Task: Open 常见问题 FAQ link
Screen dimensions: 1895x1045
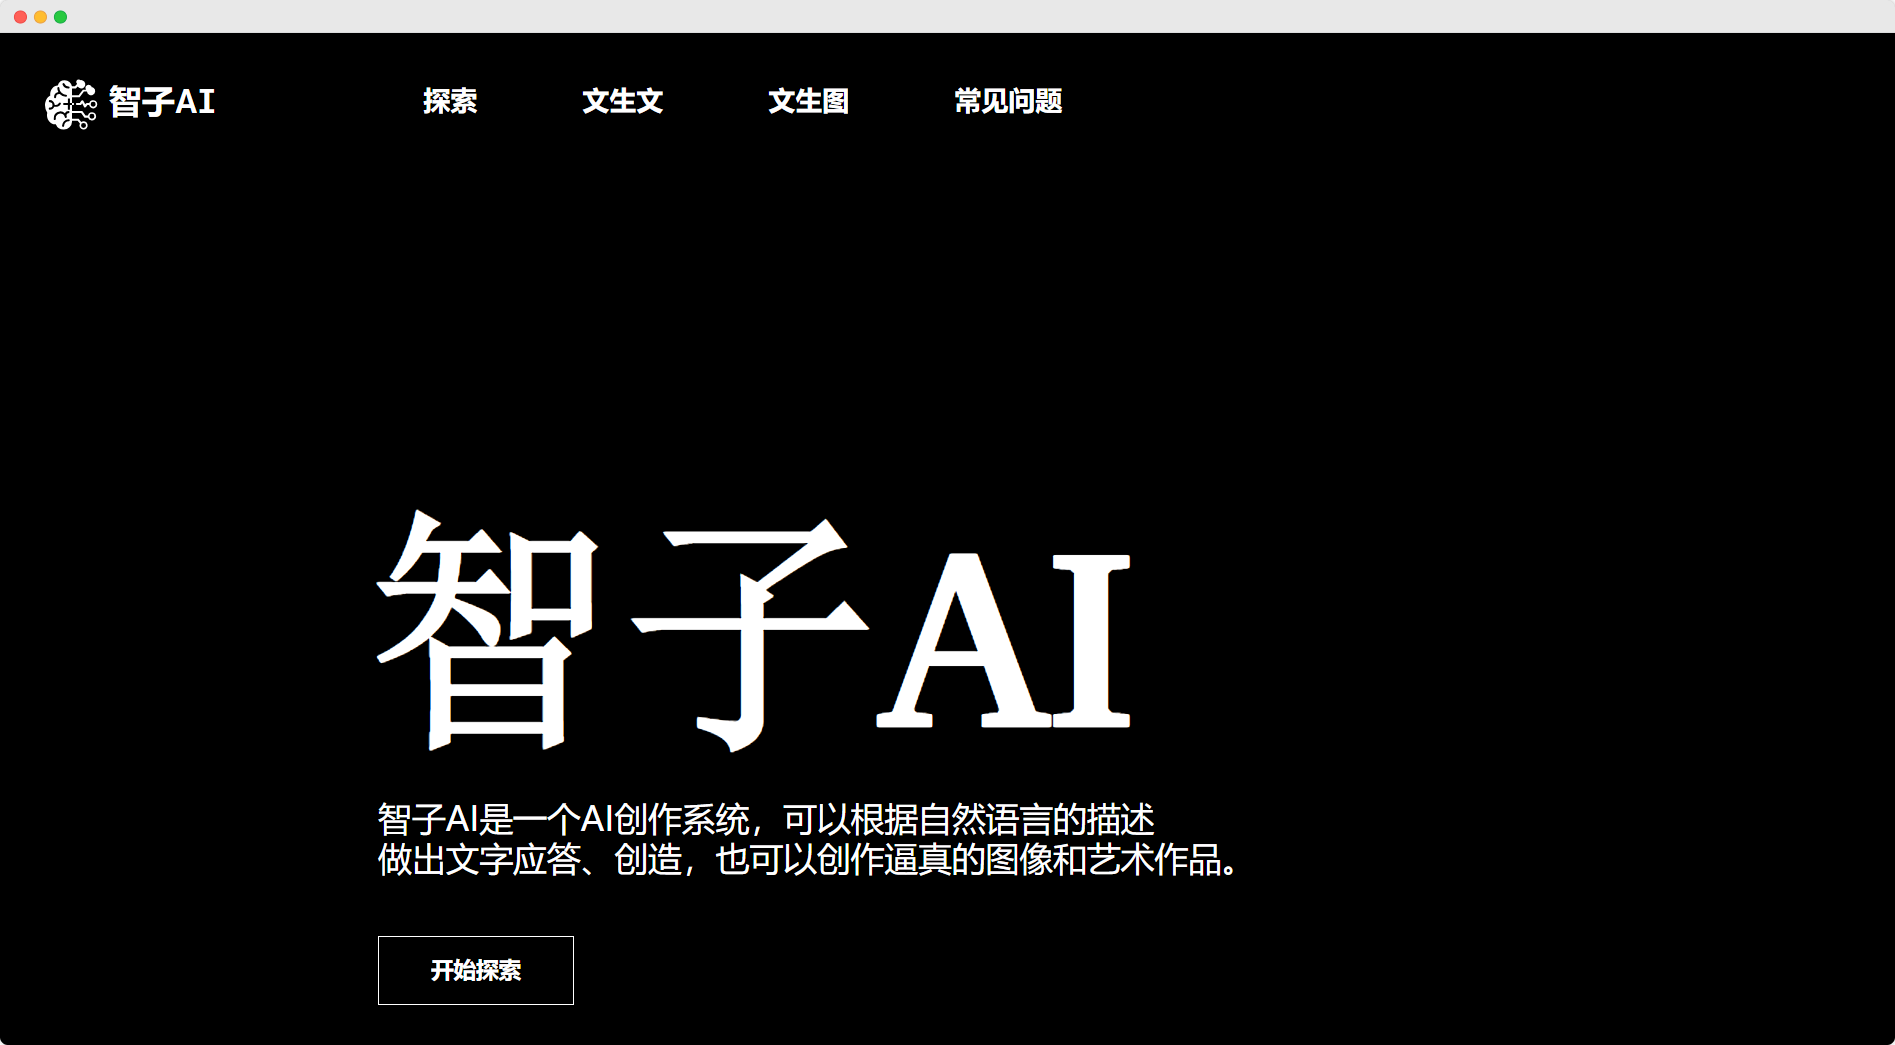Action: pyautogui.click(x=1008, y=101)
